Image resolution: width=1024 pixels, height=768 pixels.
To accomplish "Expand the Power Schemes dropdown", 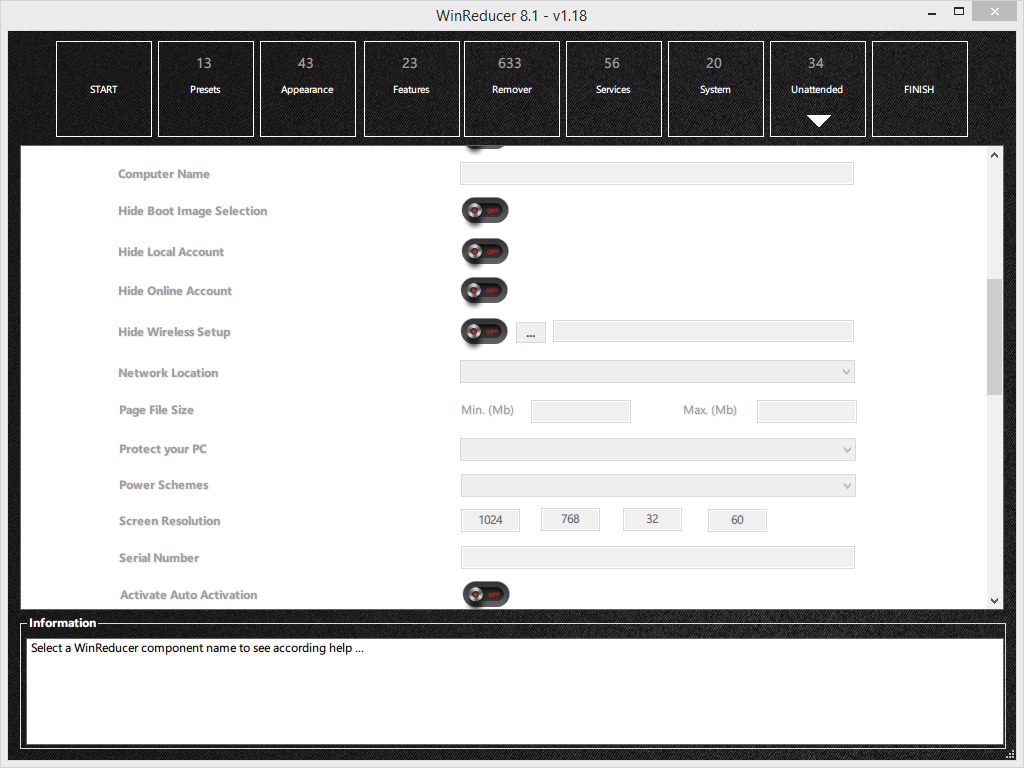I will (658, 485).
